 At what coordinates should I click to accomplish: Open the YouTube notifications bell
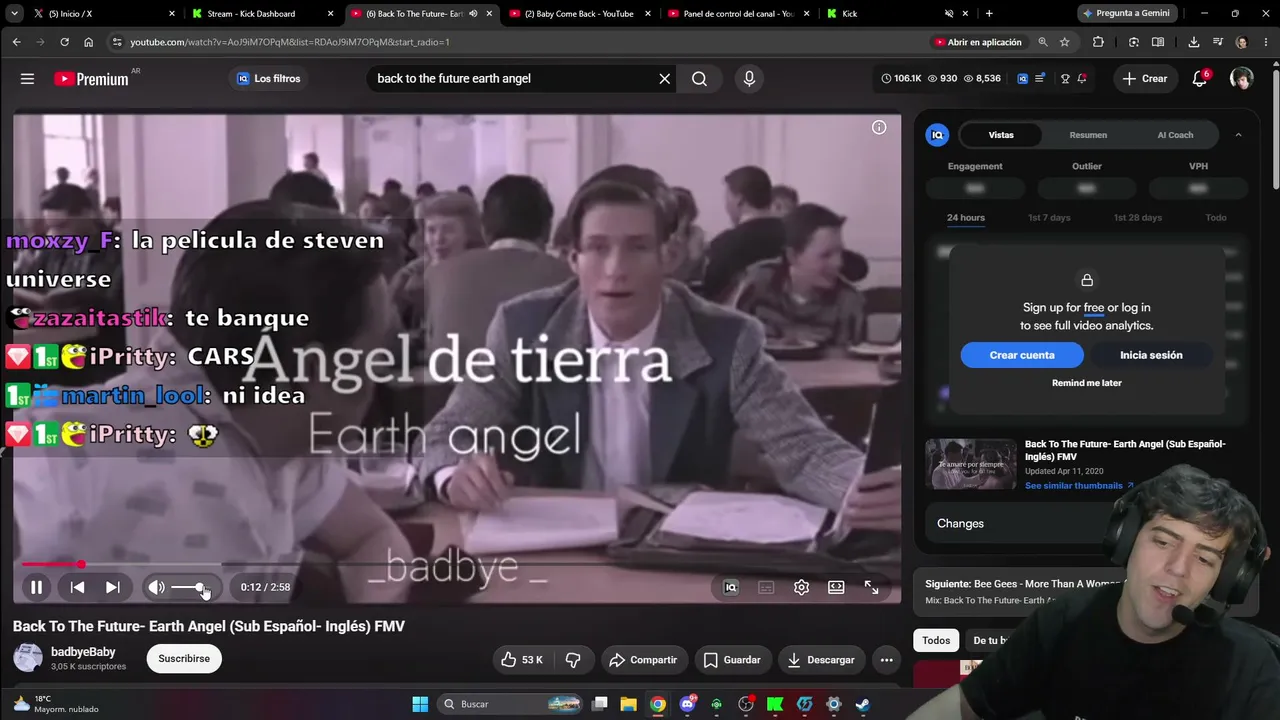click(1200, 79)
